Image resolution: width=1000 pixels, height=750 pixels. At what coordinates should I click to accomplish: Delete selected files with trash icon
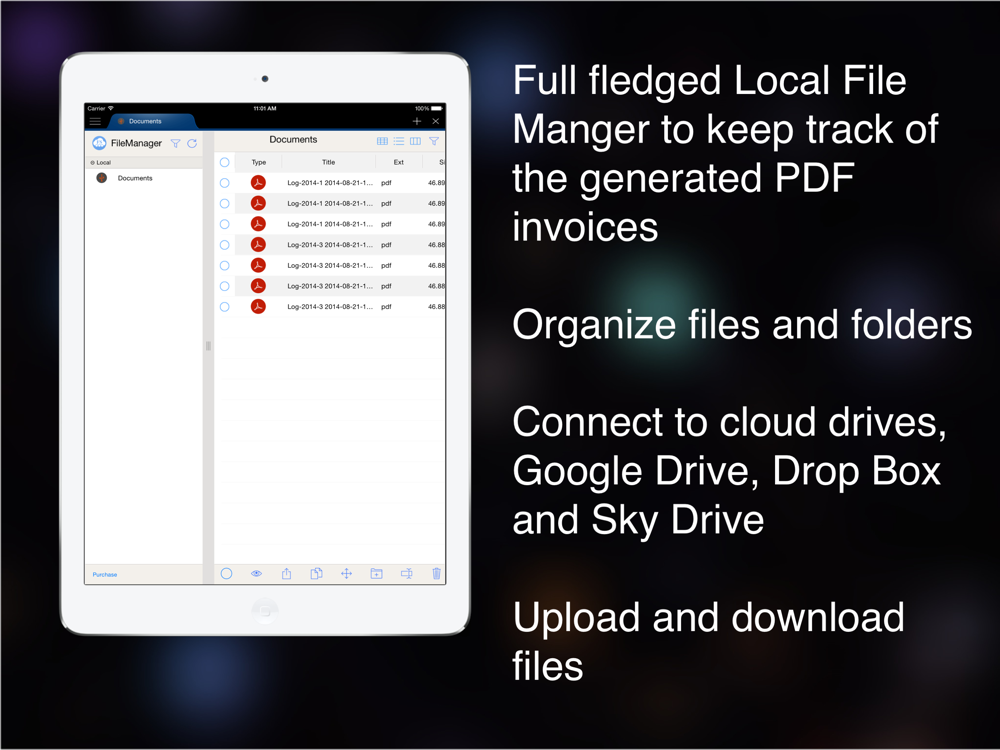click(x=436, y=573)
